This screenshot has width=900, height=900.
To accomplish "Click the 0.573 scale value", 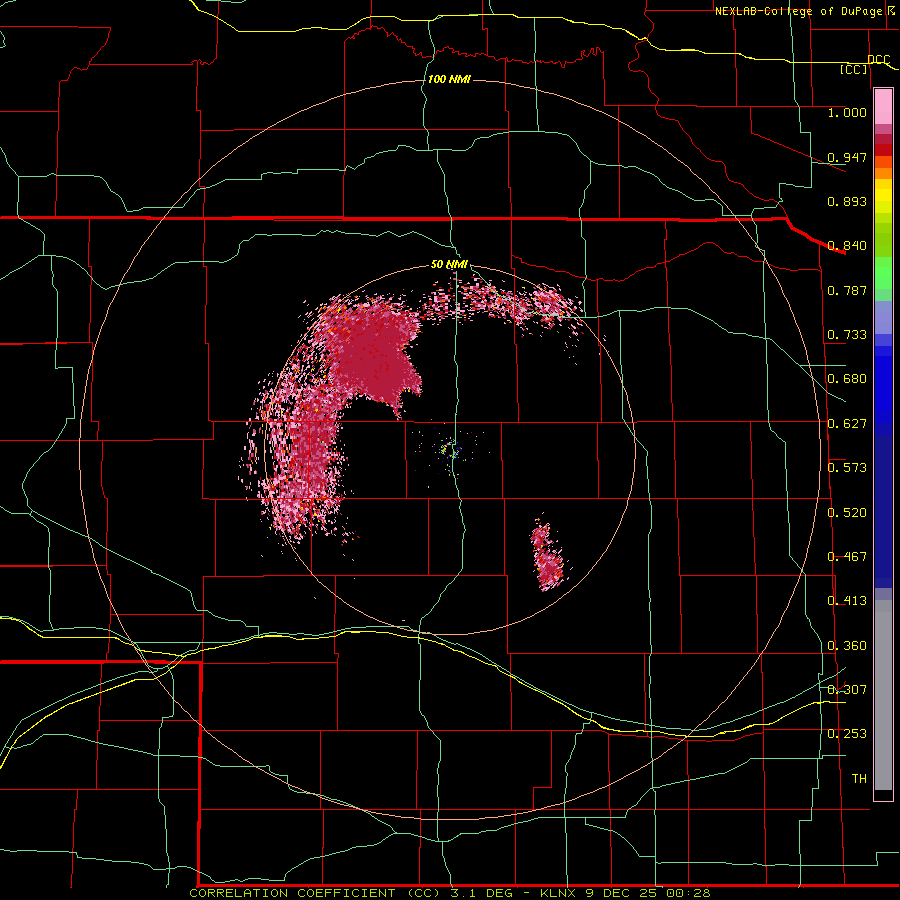I will [x=847, y=467].
